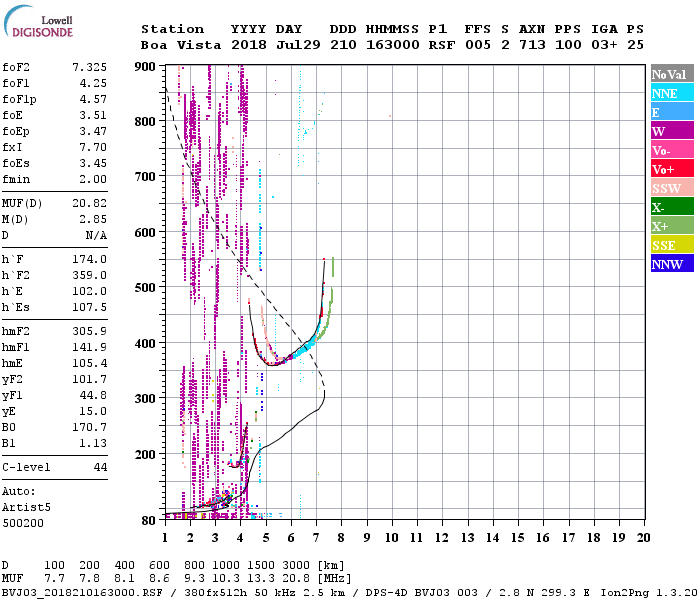Click the B0 value 170.7
Image resolution: width=700 pixels, height=600 pixels.
[x=90, y=428]
